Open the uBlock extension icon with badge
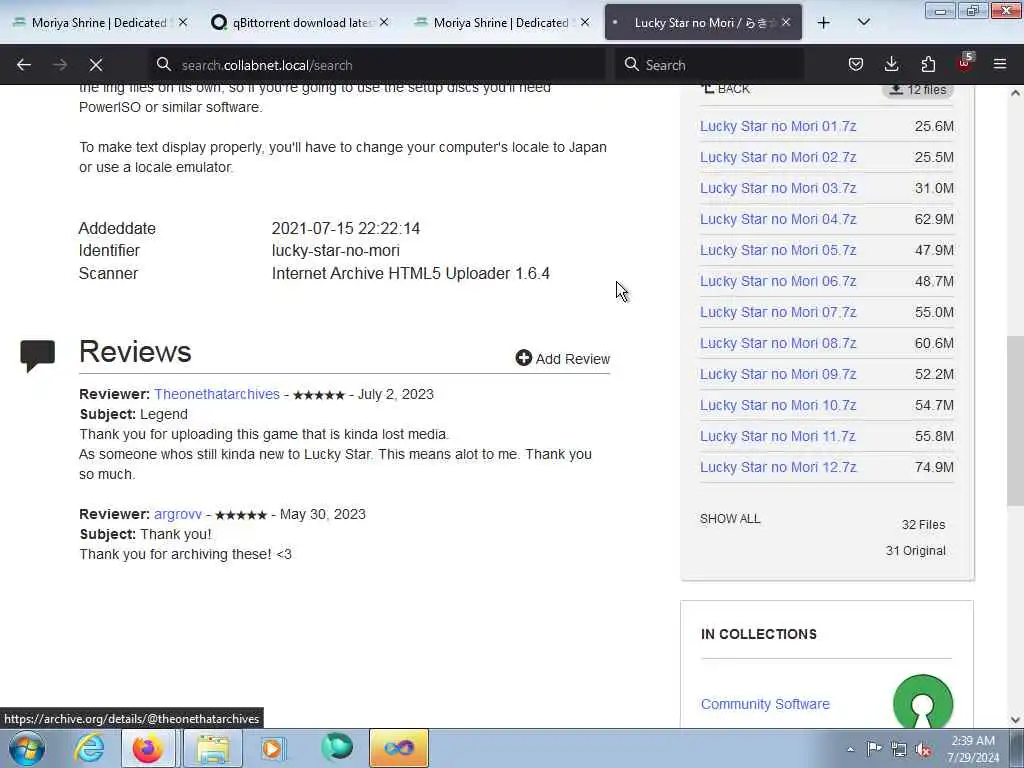Viewport: 1024px width, 768px height. (x=965, y=63)
